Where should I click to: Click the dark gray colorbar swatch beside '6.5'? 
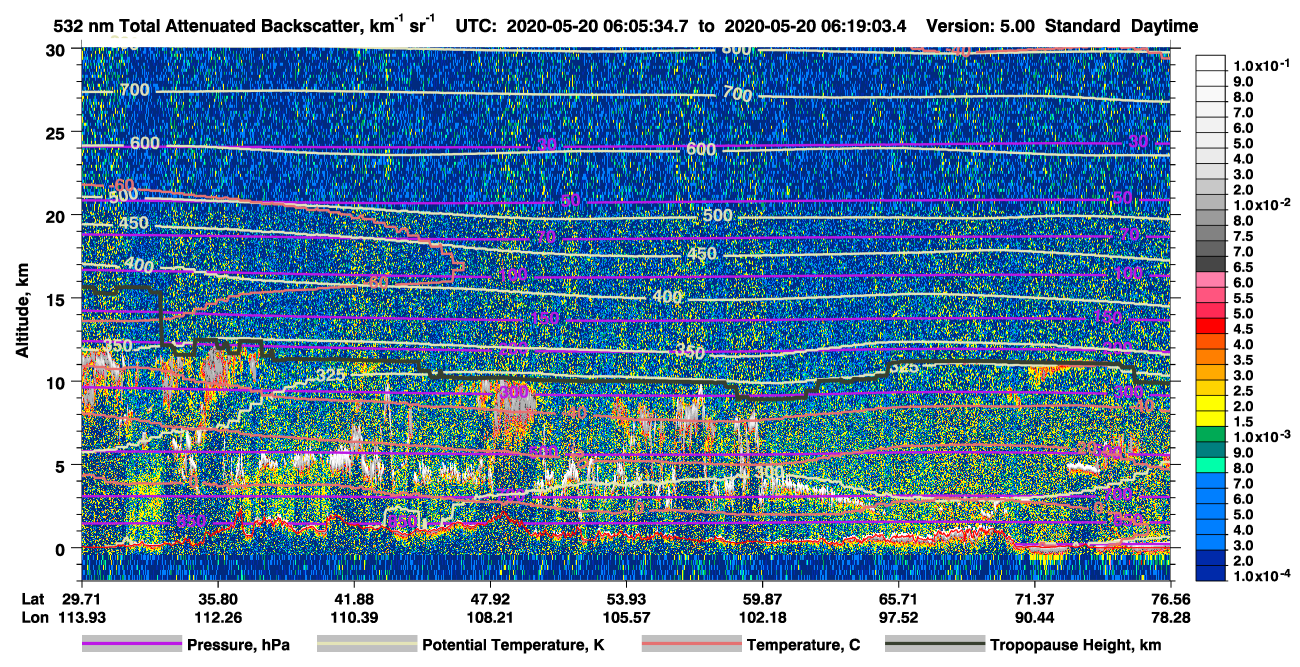tap(1211, 264)
